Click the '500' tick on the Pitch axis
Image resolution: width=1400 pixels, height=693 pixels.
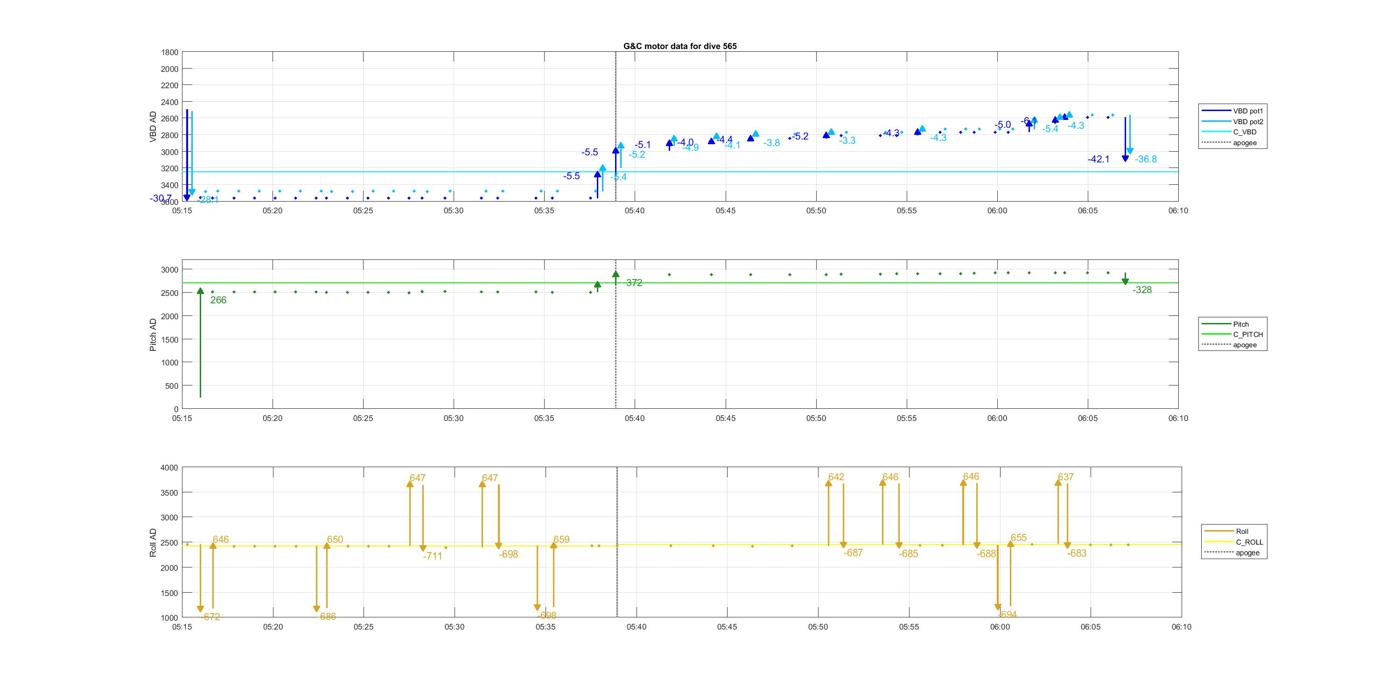point(172,386)
